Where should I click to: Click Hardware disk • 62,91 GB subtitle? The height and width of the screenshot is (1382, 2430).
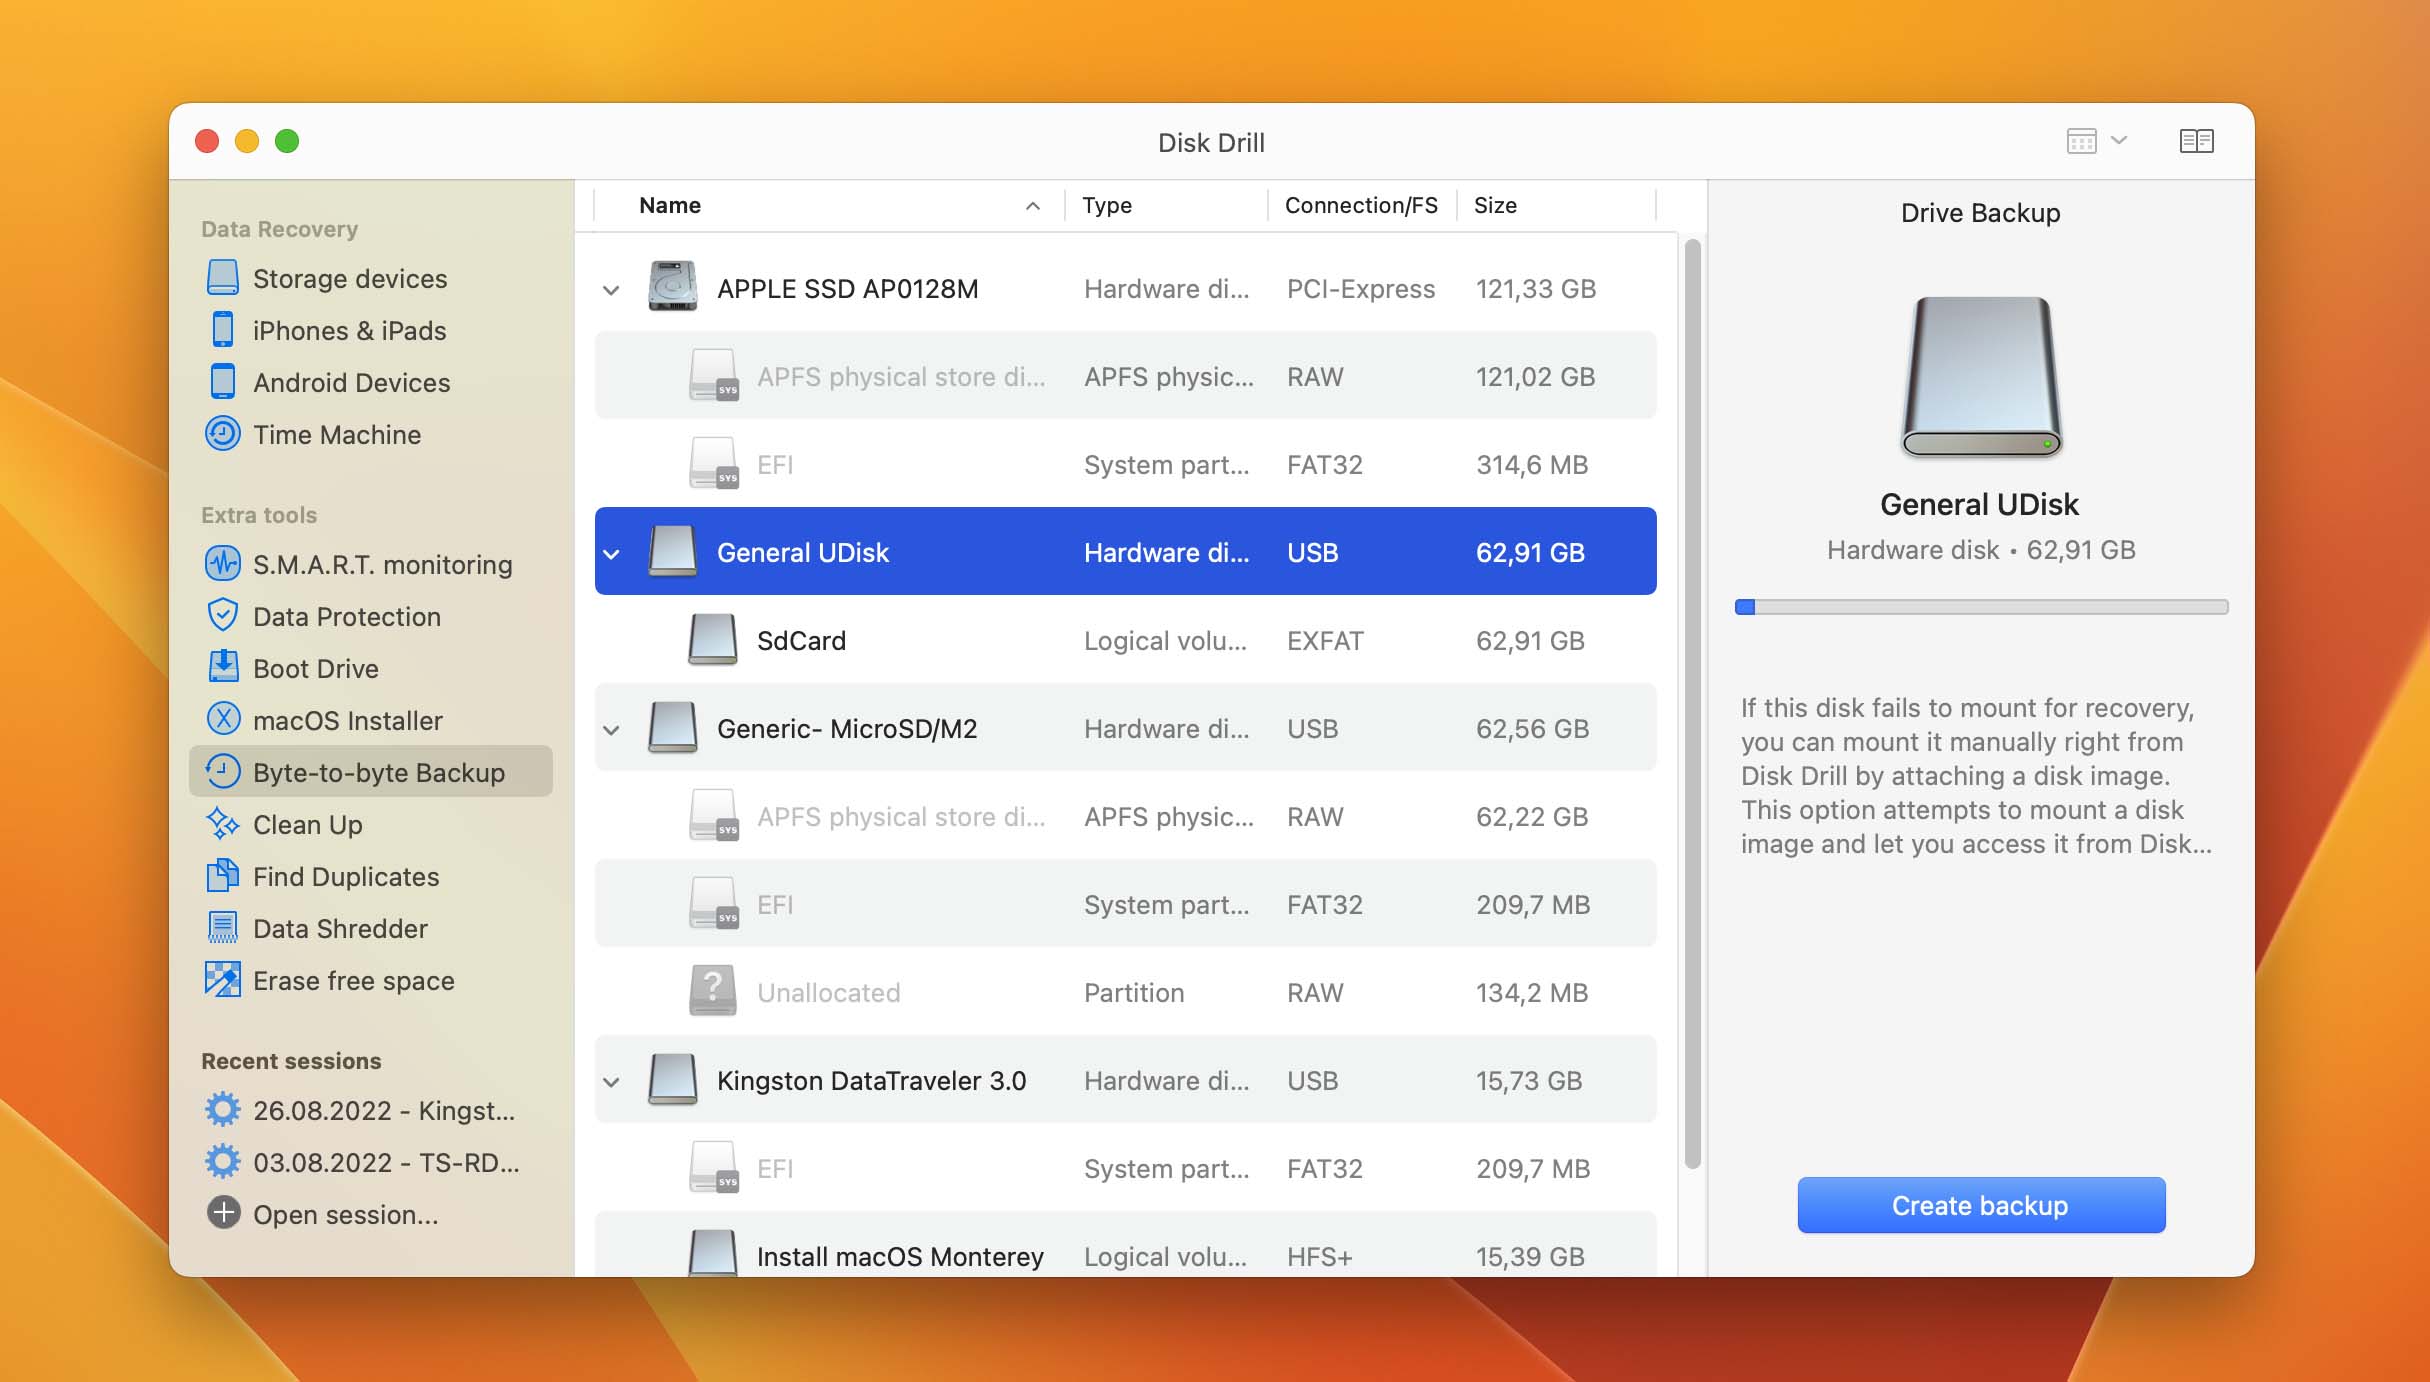pyautogui.click(x=1980, y=549)
